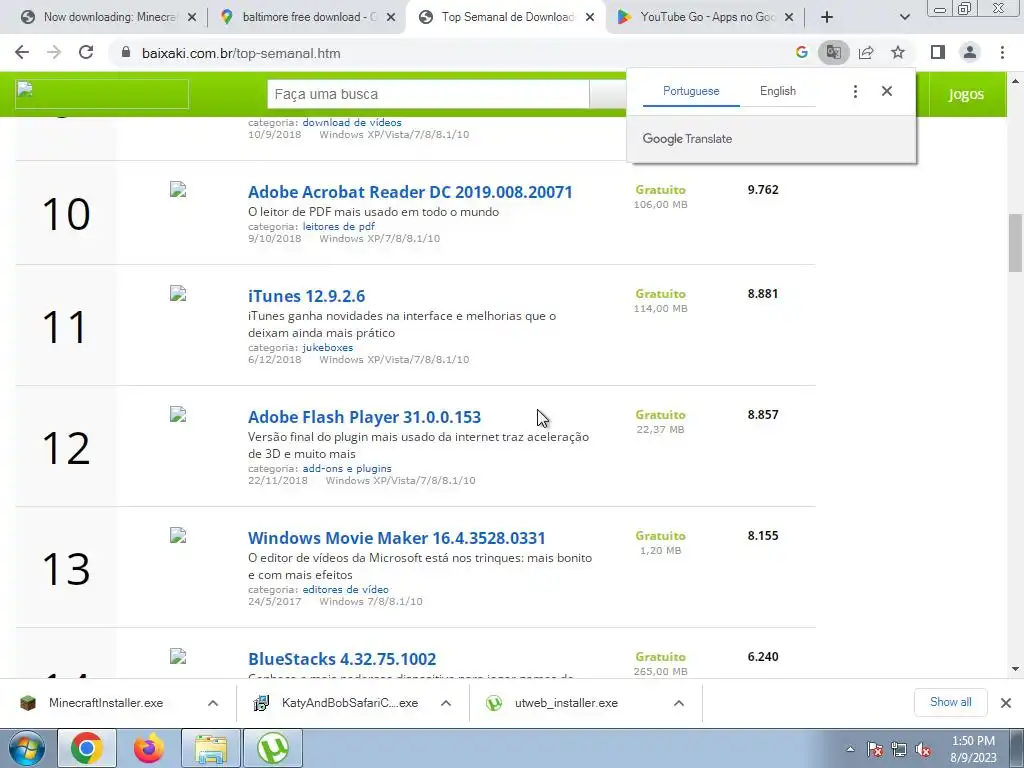Expand MinecraftInstaller.exe download options
The width and height of the screenshot is (1024, 768).
pyautogui.click(x=213, y=703)
